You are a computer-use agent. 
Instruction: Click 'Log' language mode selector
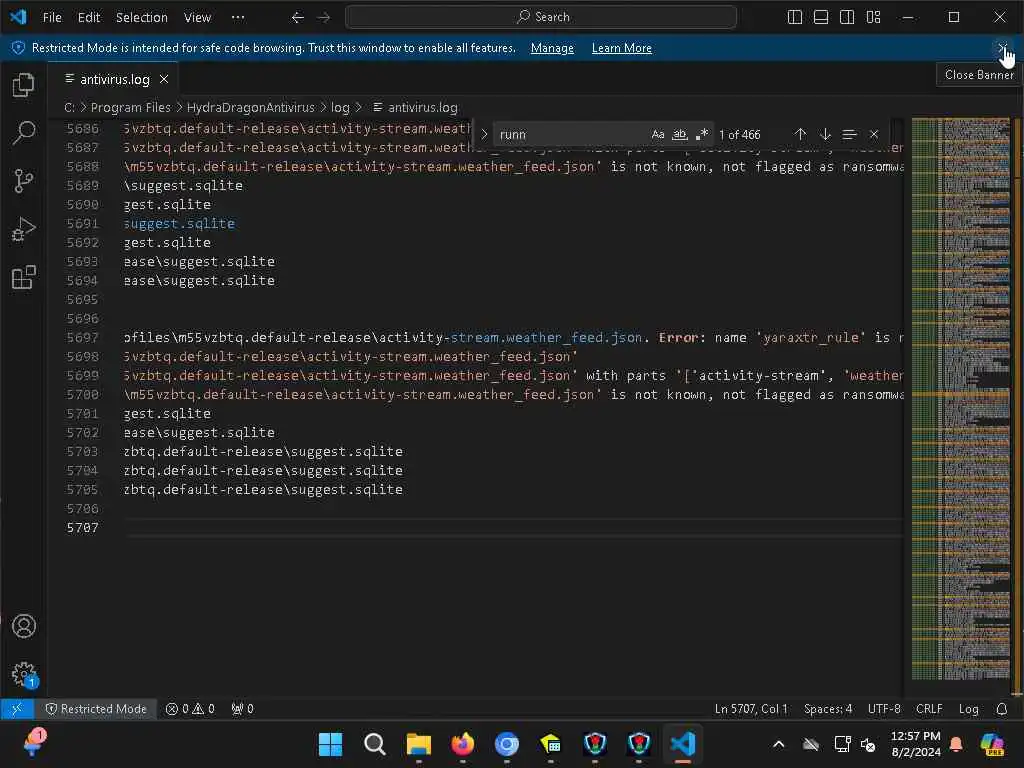pyautogui.click(x=968, y=709)
